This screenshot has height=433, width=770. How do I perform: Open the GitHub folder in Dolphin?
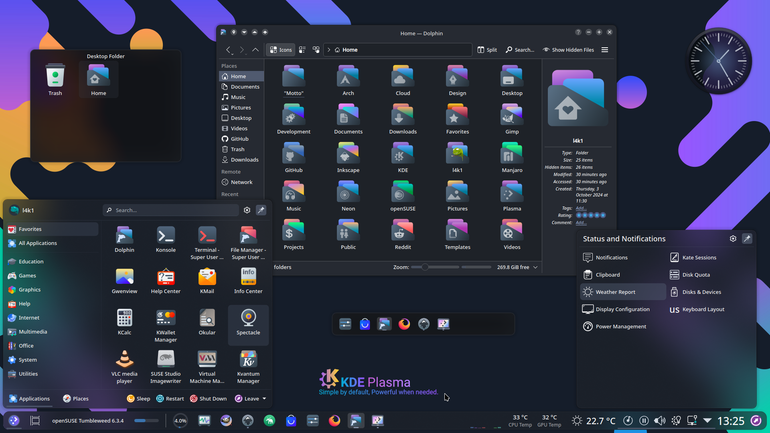293,158
